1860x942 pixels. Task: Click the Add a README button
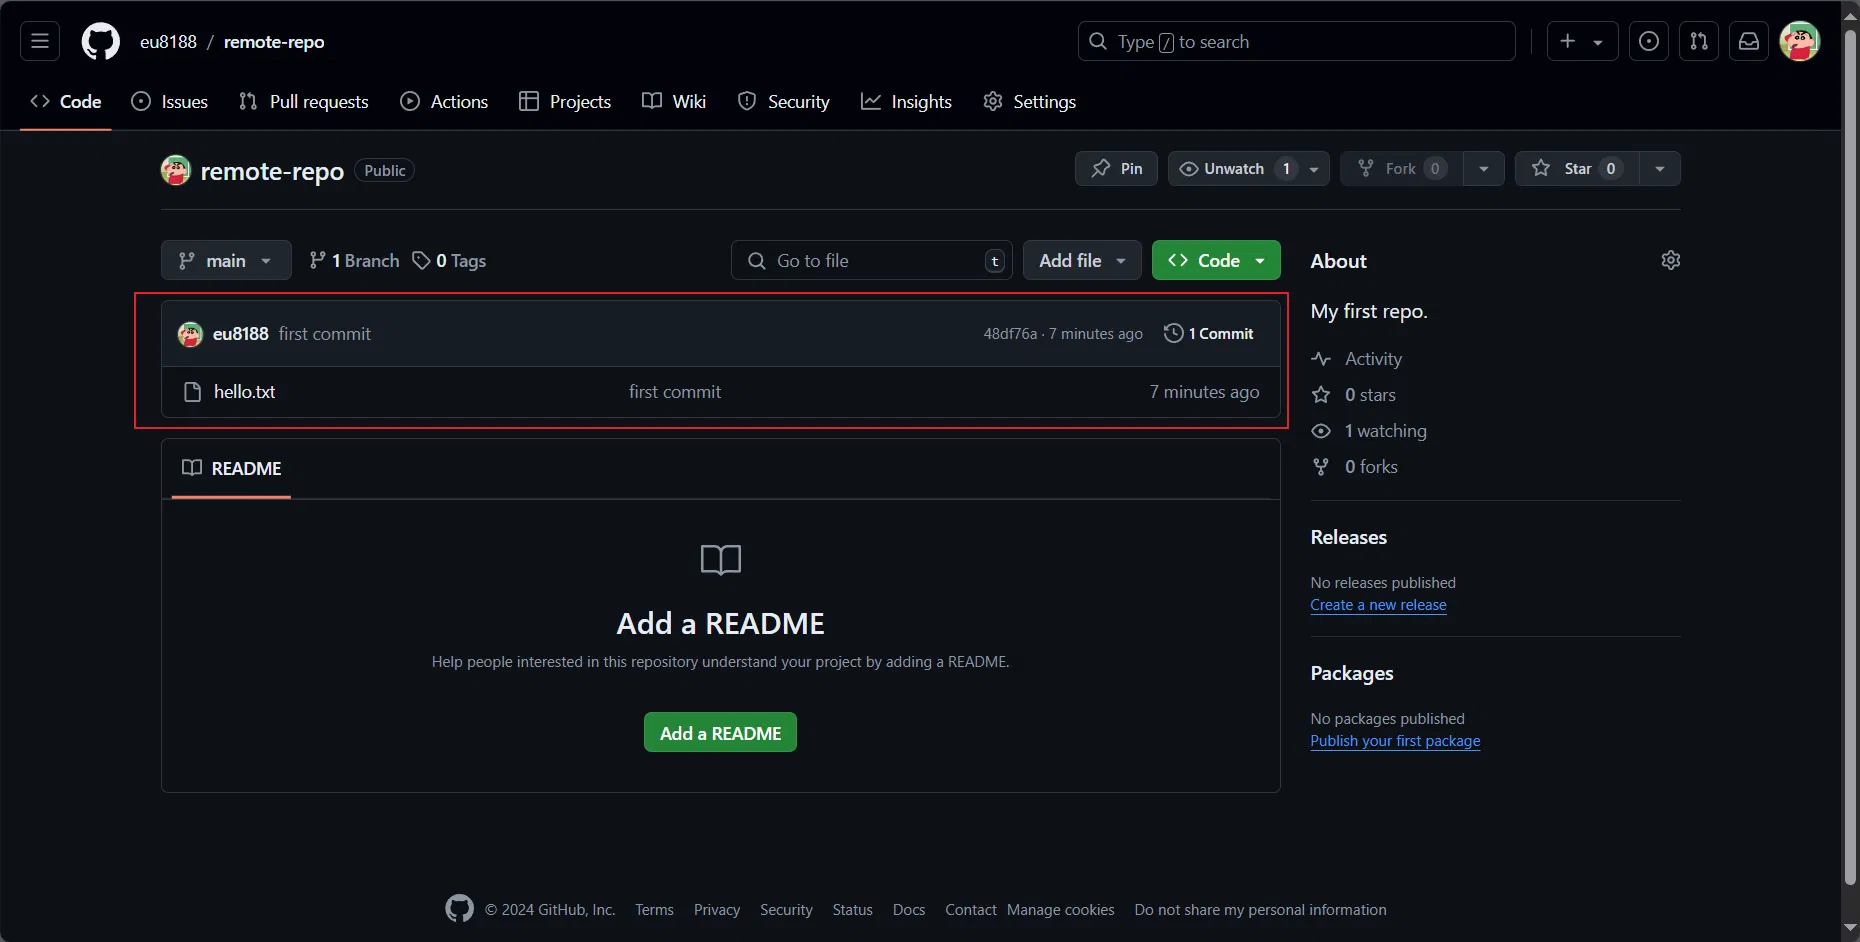(720, 733)
